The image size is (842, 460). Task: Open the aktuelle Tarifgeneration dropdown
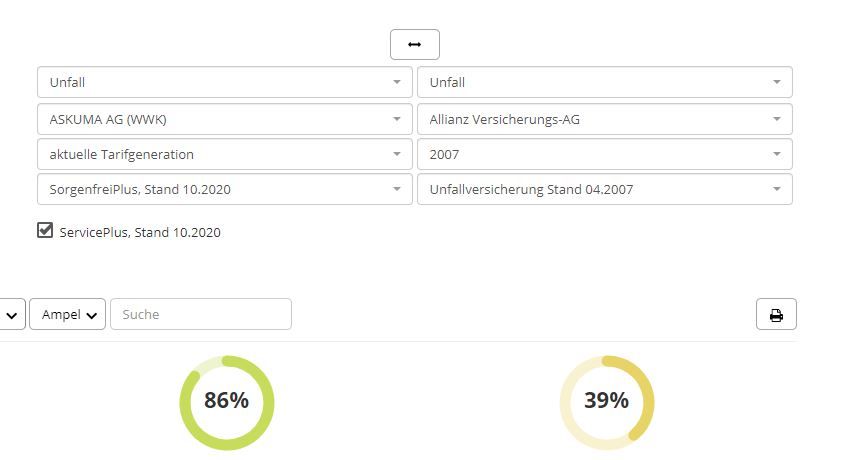click(224, 155)
